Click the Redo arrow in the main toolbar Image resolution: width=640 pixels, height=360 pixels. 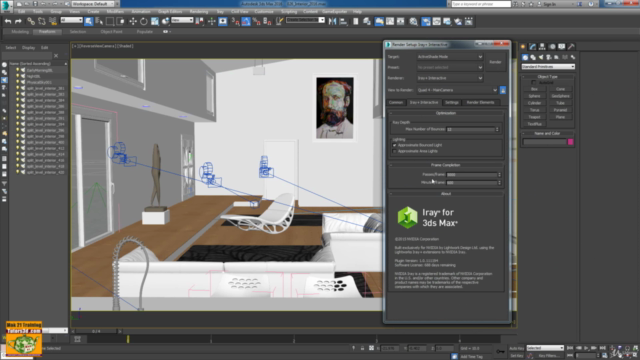coord(18,21)
